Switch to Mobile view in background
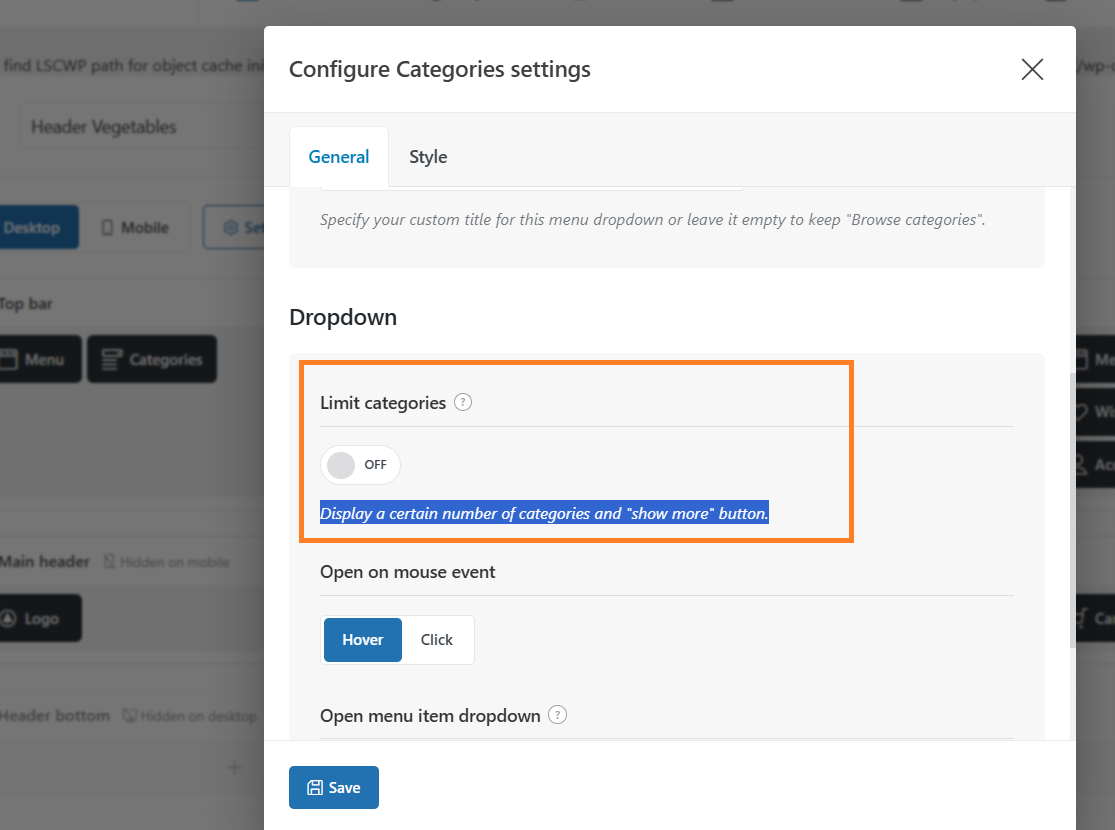The height and width of the screenshot is (830, 1115). [136, 228]
